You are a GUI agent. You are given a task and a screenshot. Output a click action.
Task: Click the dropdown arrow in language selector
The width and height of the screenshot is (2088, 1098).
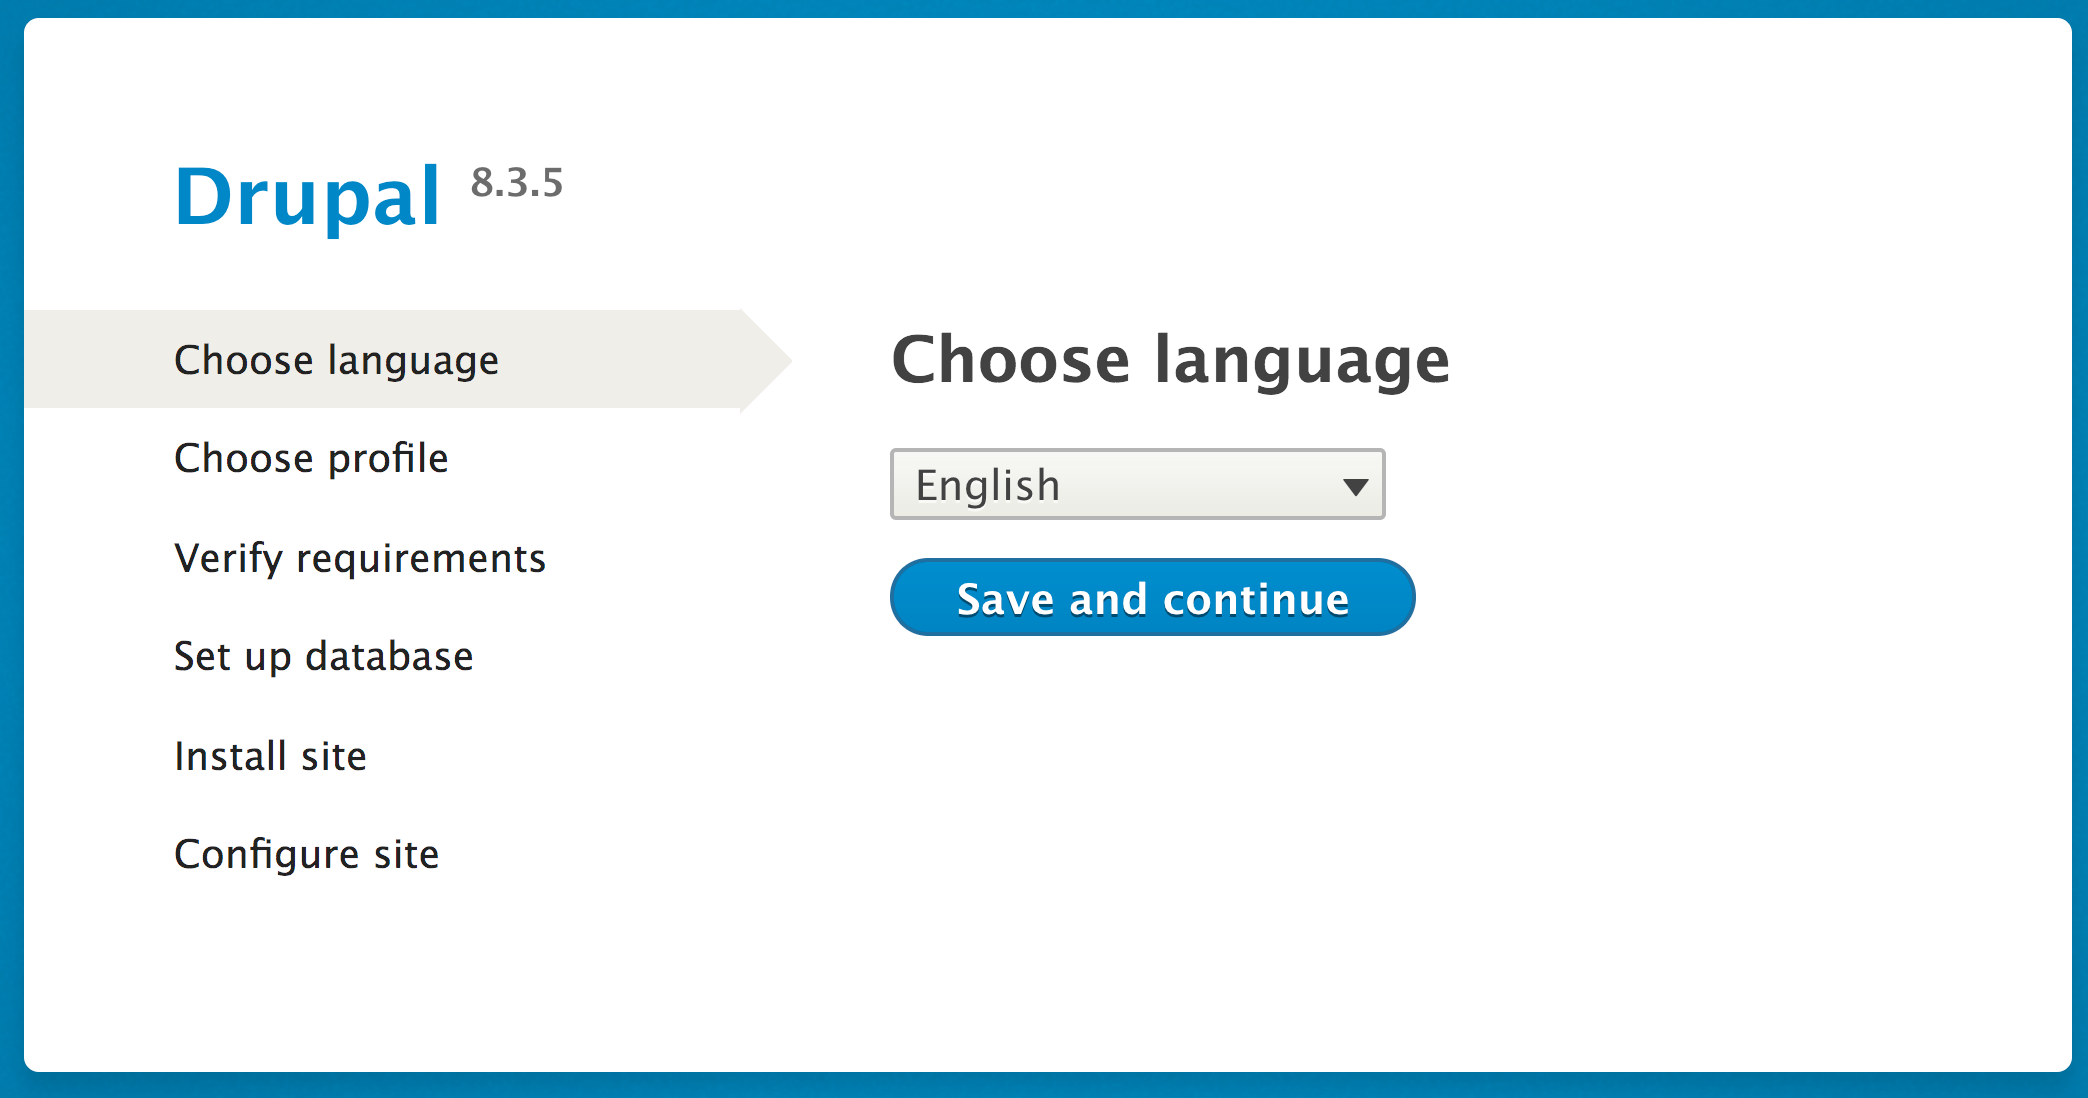pyautogui.click(x=1355, y=487)
